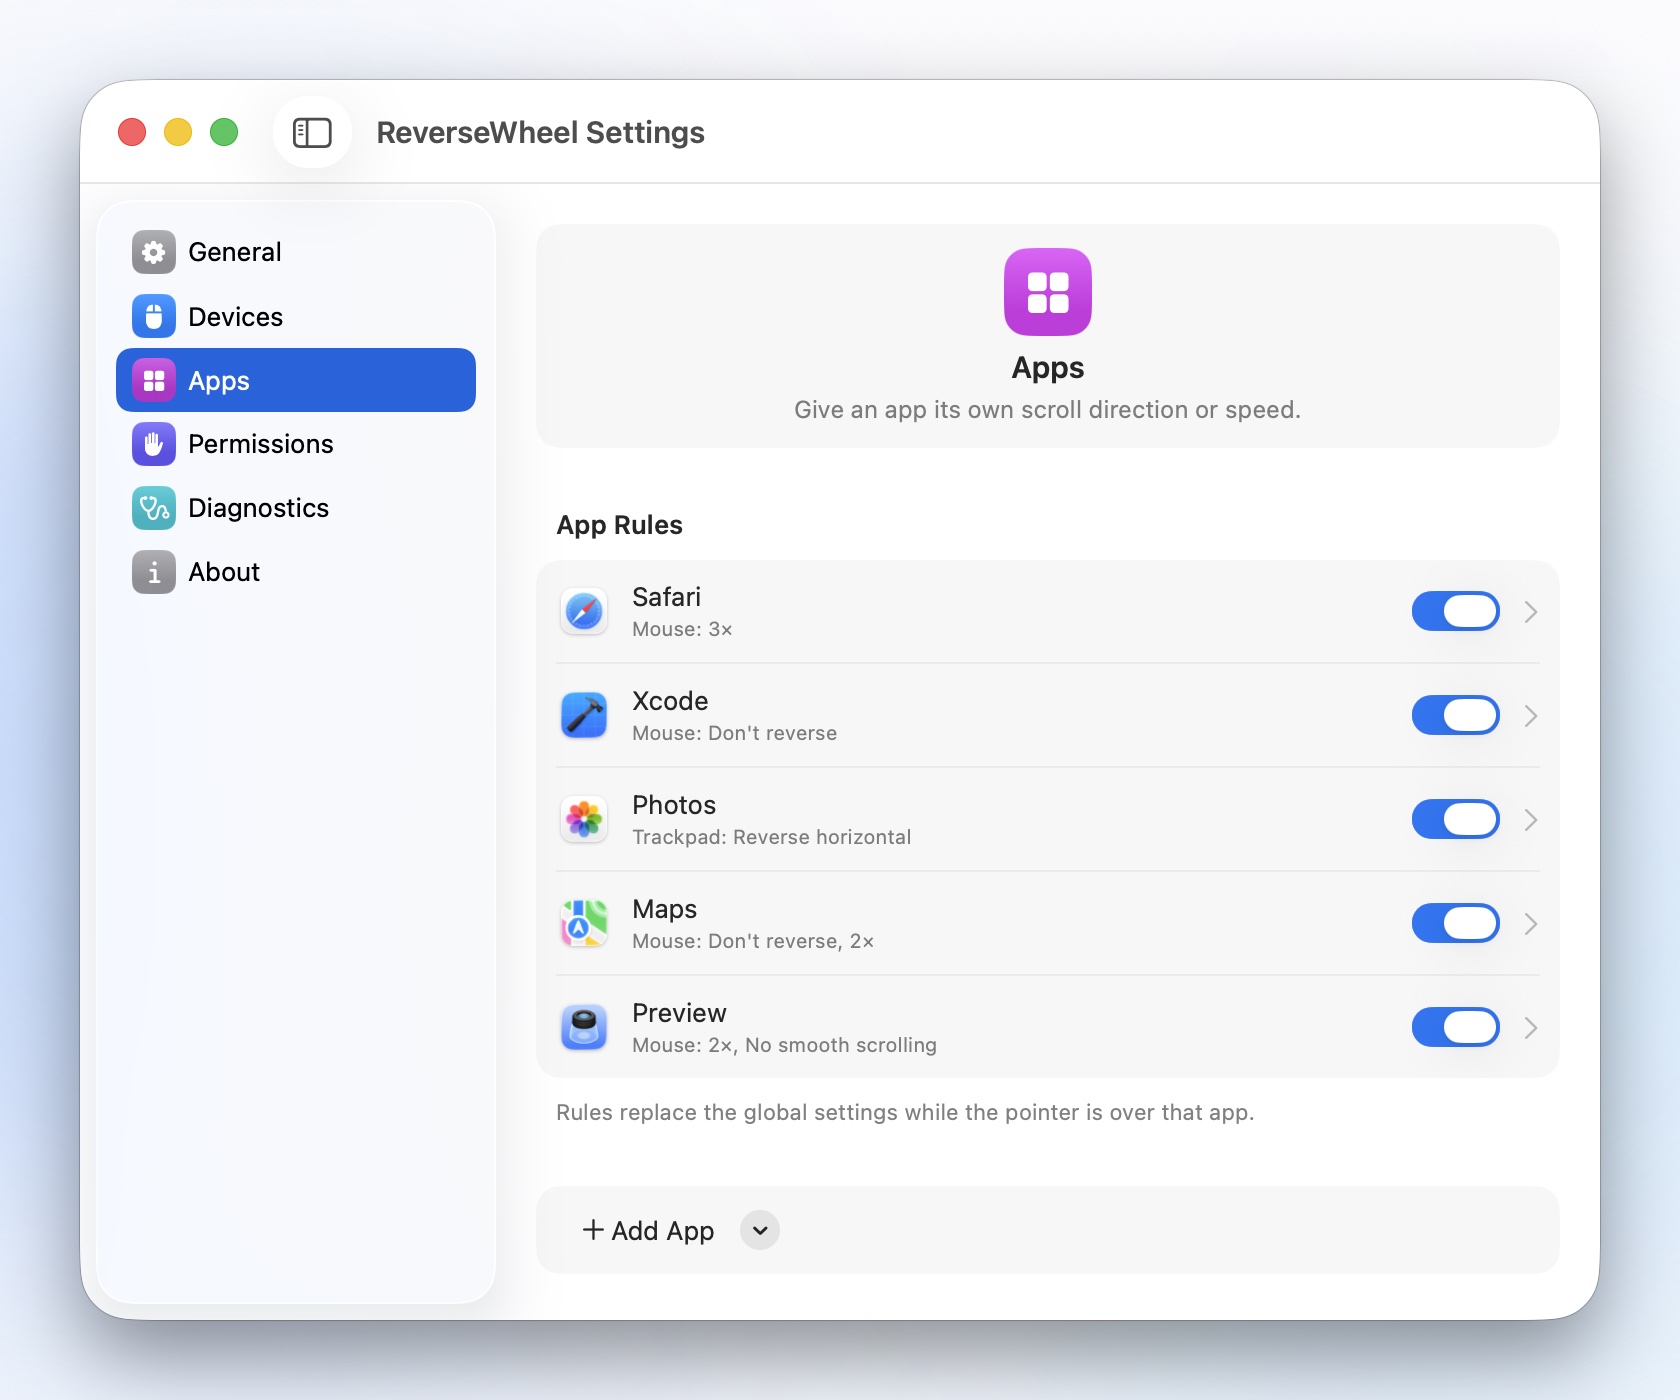This screenshot has width=1680, height=1400.
Task: Select the Diagnostics section
Action: click(x=296, y=508)
